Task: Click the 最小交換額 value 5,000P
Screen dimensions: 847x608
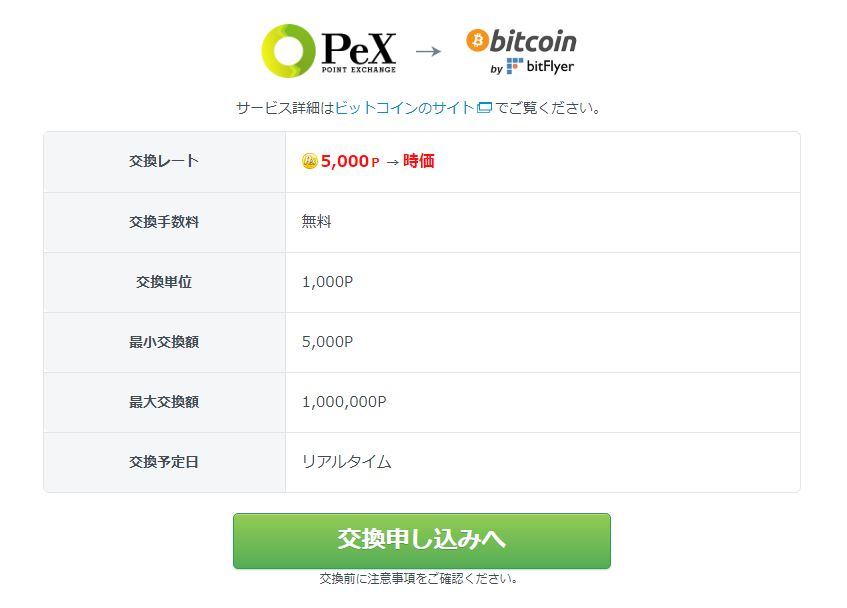Action: pyautogui.click(x=327, y=342)
